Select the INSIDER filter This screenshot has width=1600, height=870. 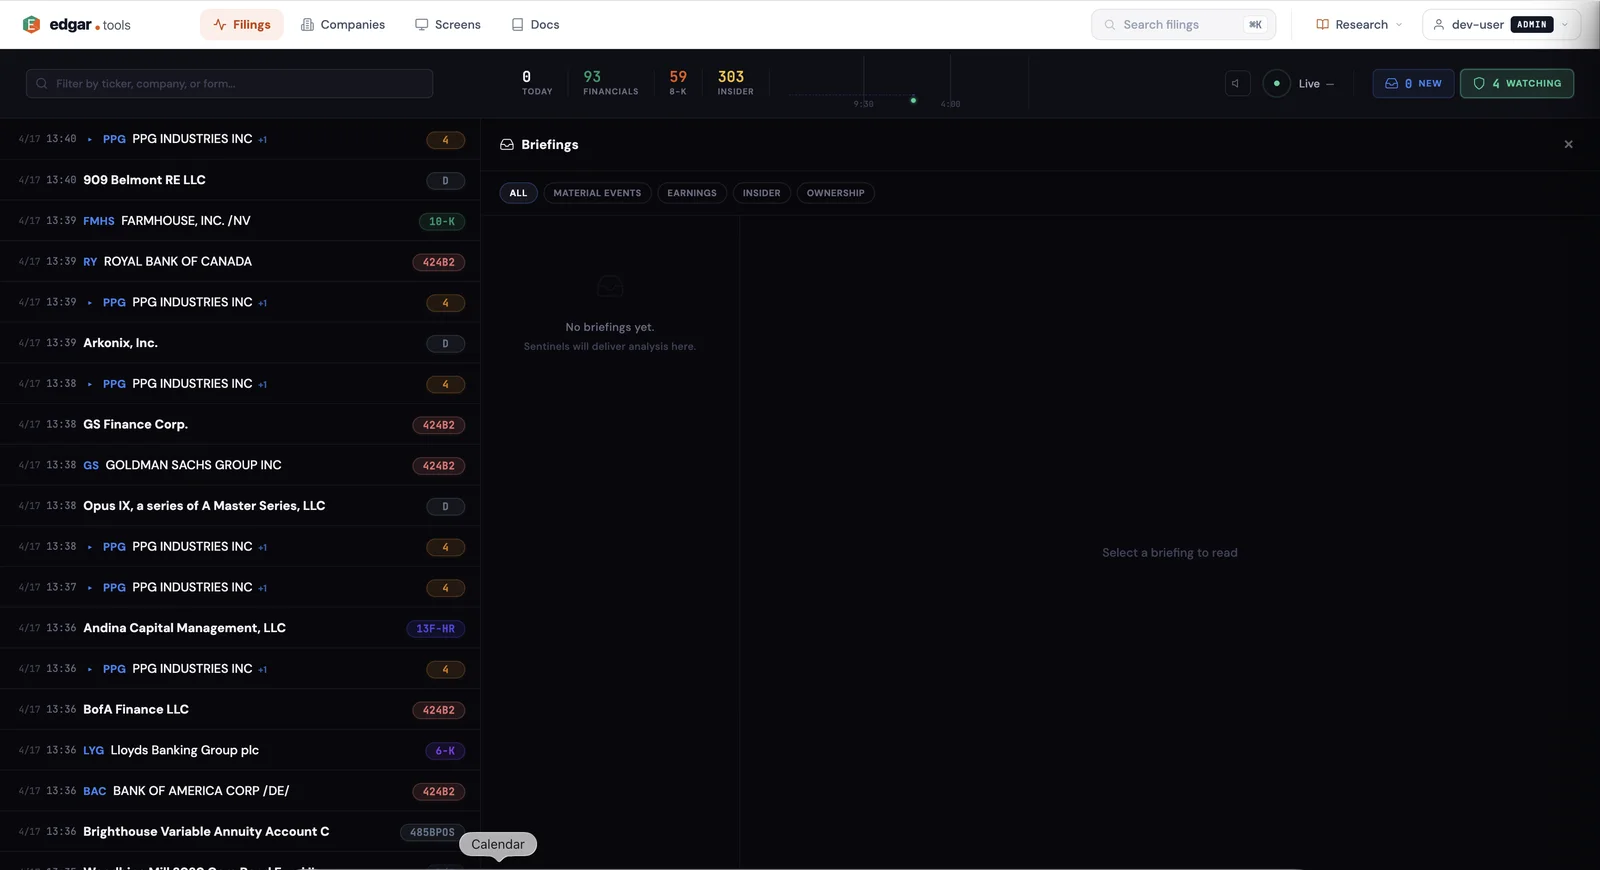coord(761,193)
